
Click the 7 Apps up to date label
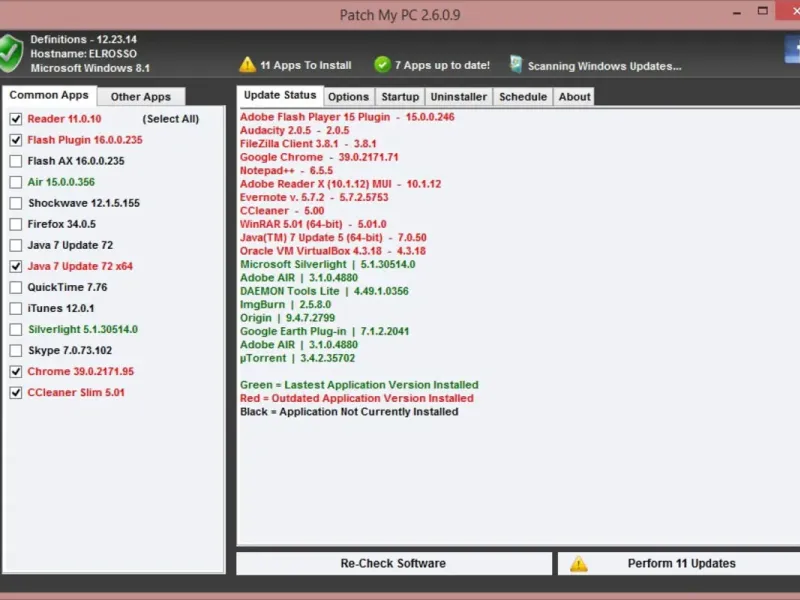pyautogui.click(x=442, y=65)
